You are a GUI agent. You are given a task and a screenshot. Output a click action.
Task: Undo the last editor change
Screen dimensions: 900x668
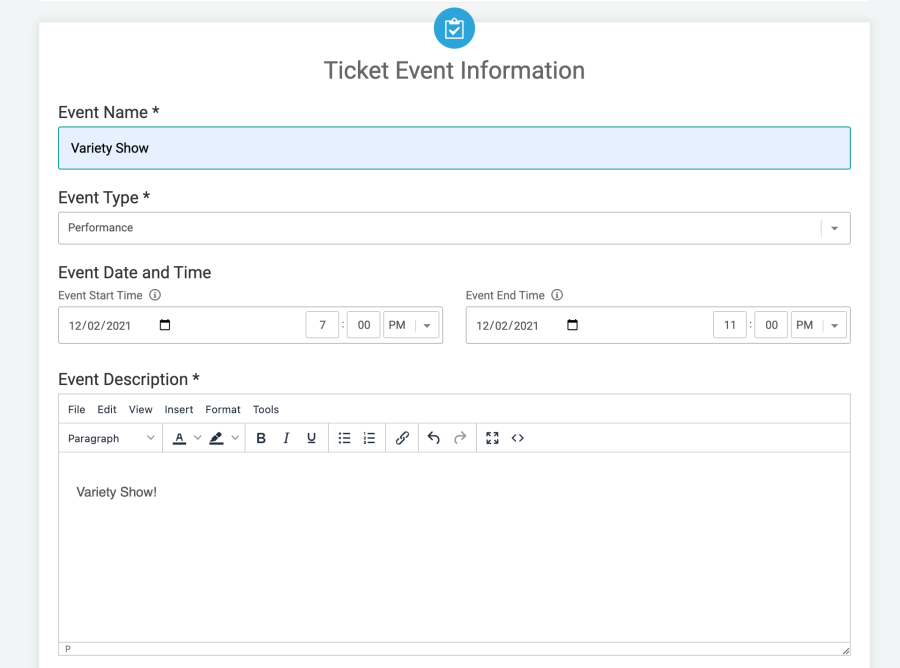[434, 438]
